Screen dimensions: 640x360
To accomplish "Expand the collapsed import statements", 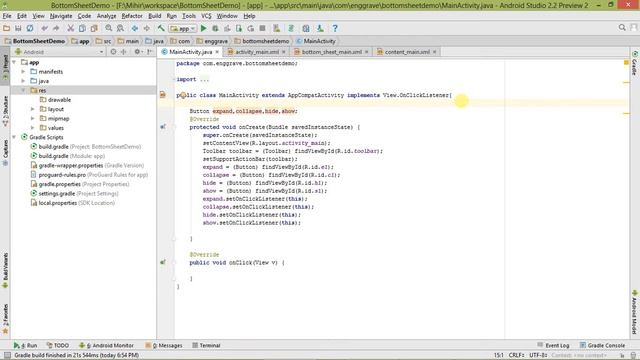I will click(x=204, y=79).
